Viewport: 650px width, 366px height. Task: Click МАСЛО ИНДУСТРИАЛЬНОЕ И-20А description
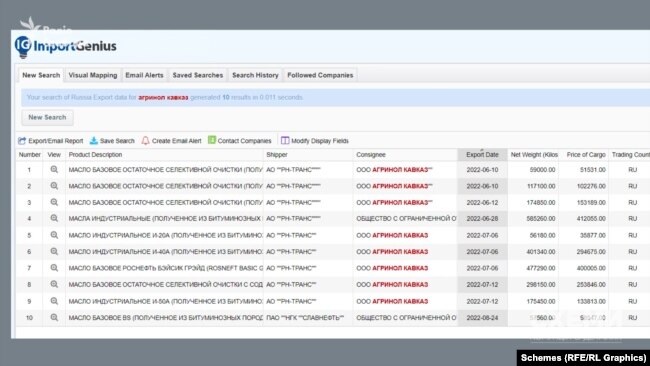[165, 235]
